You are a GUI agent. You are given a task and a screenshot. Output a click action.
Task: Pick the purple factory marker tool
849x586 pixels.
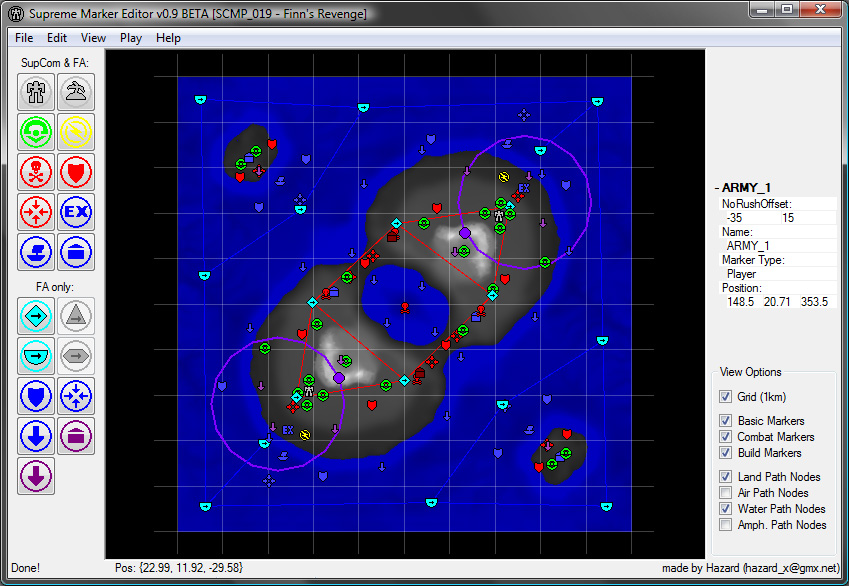tap(76, 436)
